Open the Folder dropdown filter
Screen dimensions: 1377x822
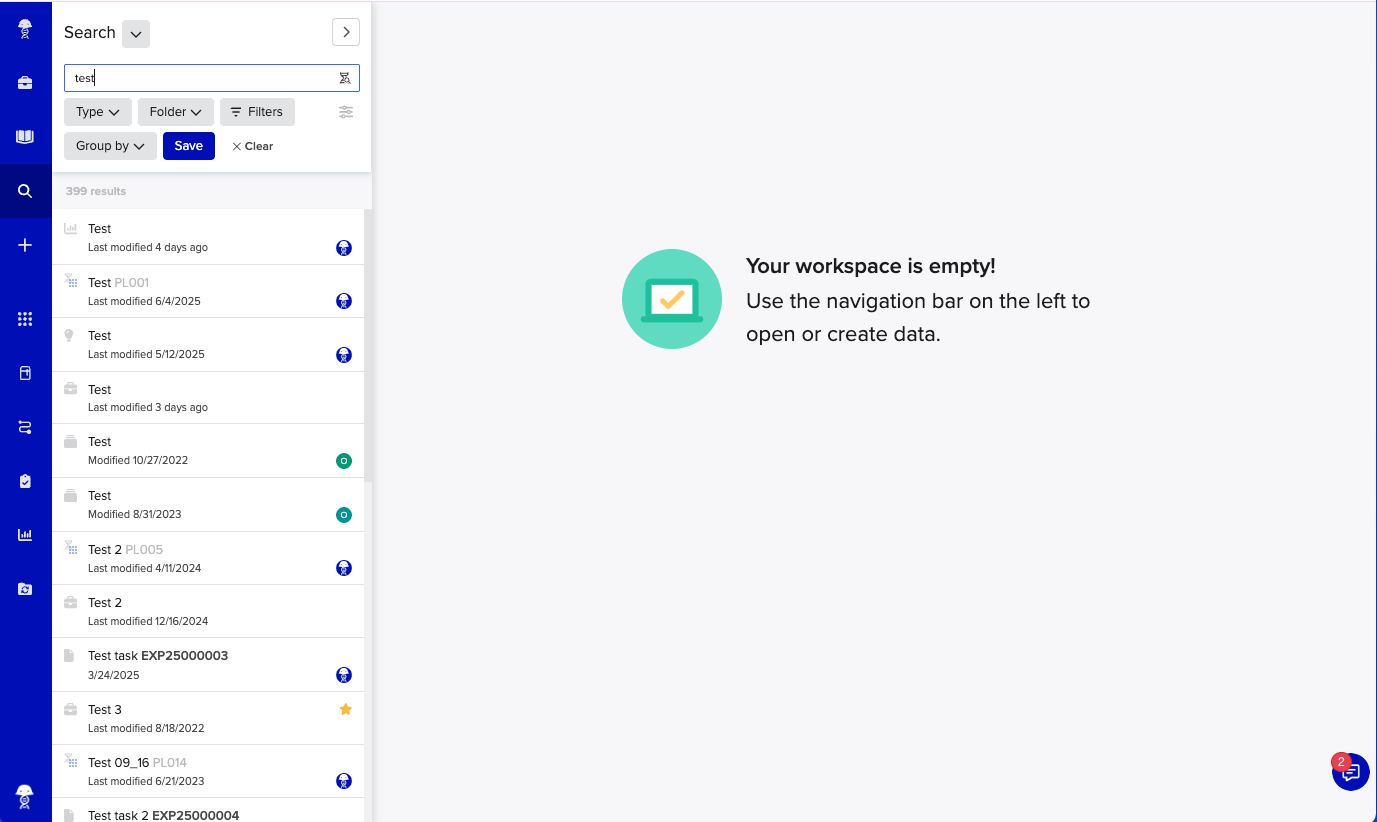point(175,112)
